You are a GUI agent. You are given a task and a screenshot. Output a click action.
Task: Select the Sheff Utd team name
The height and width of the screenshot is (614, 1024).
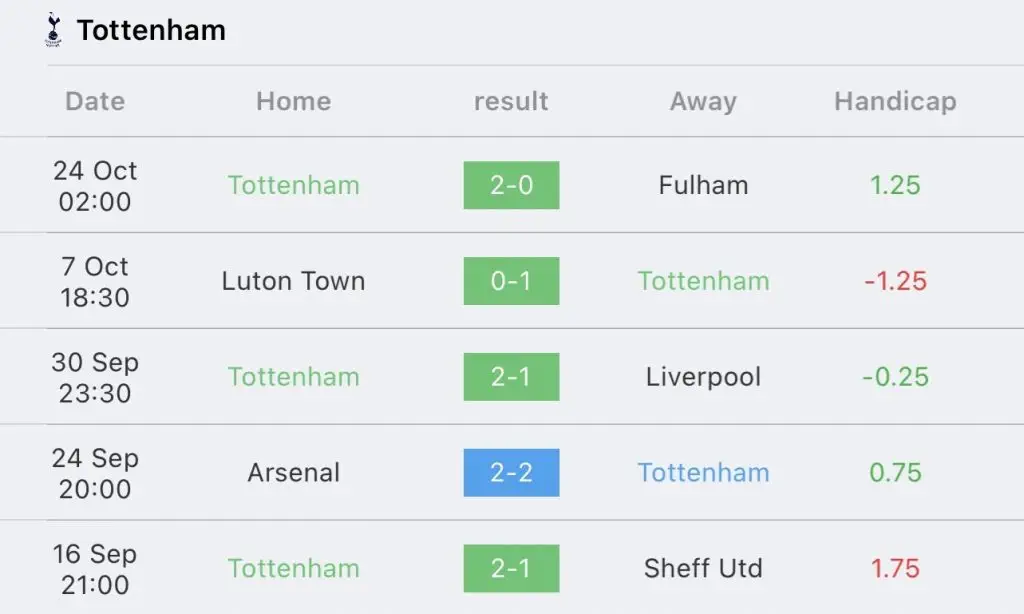tap(703, 568)
